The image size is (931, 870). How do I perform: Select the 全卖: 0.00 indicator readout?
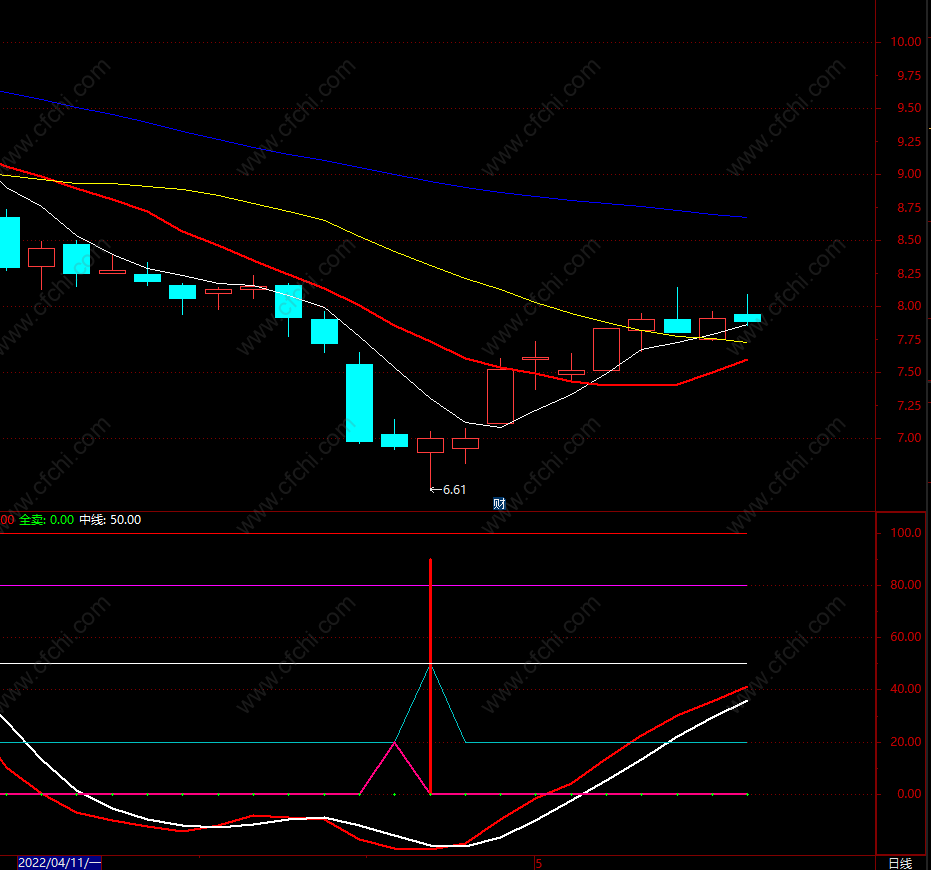point(46,520)
